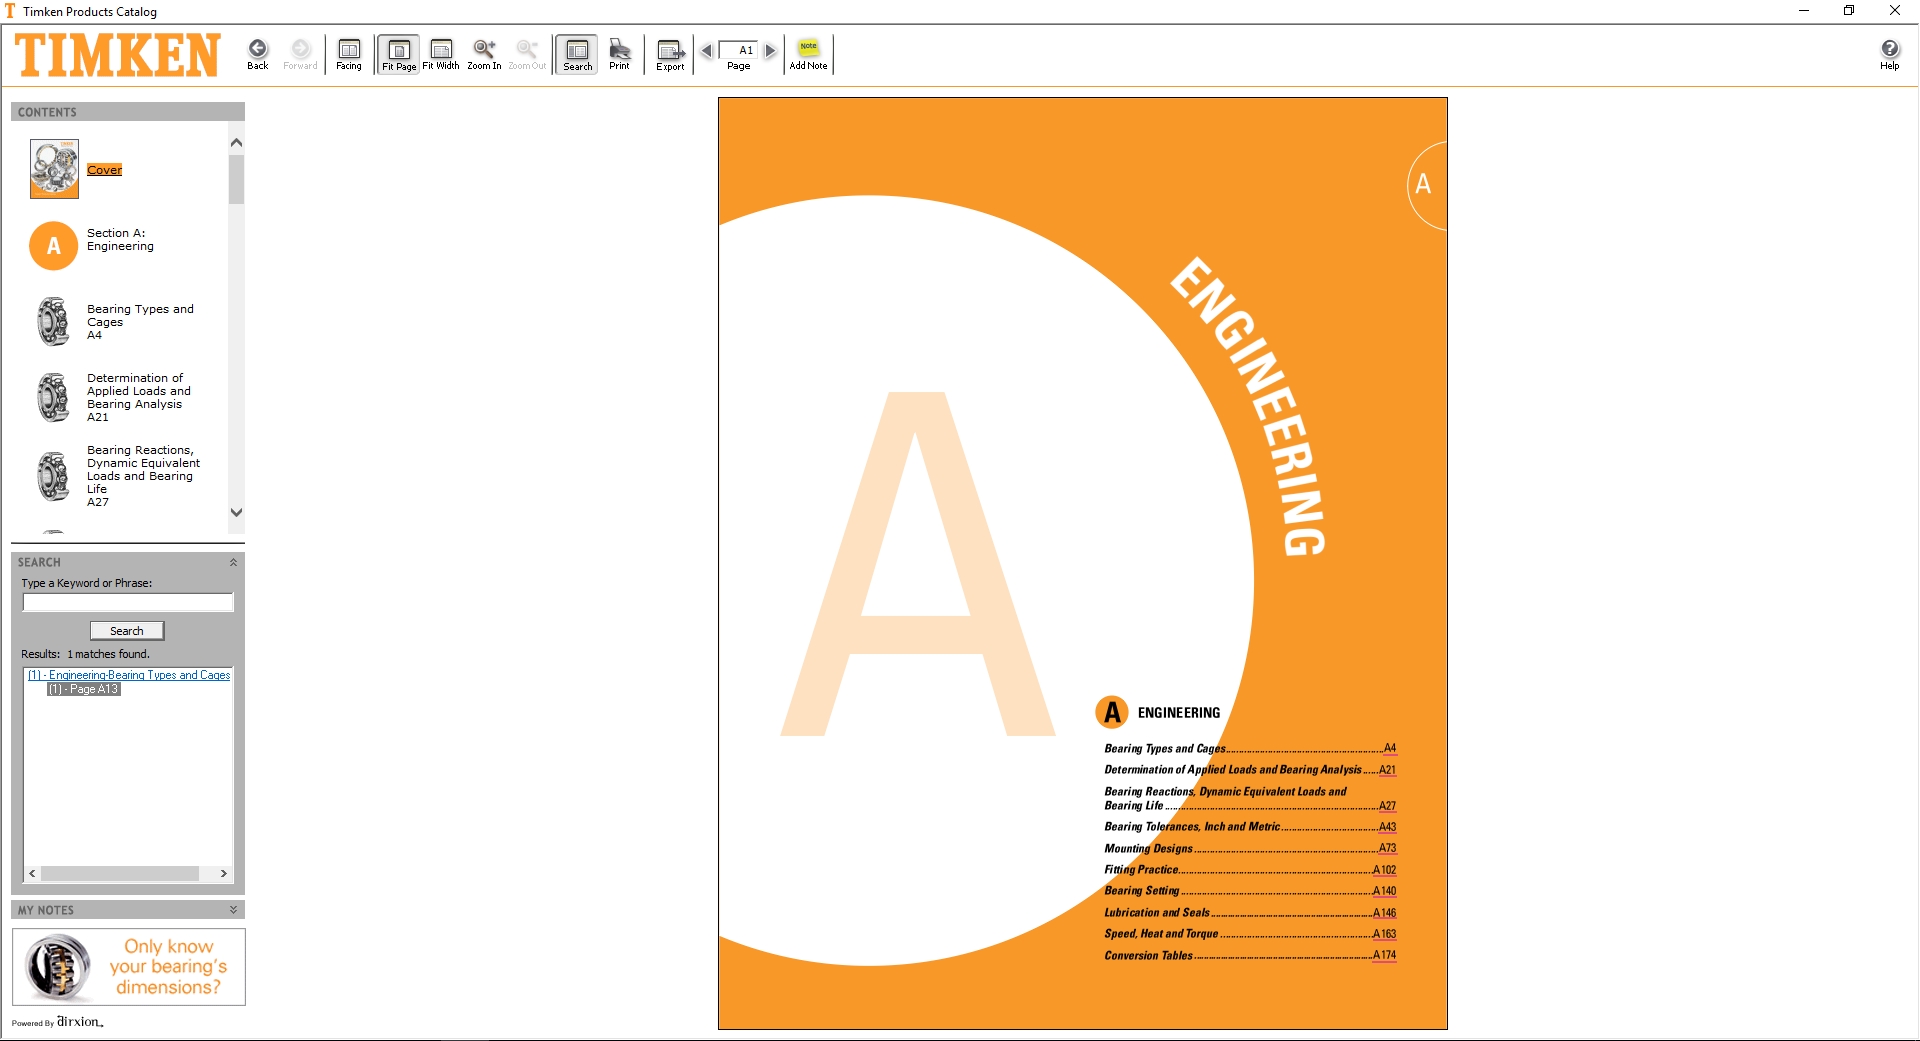
Task: Click the results list right scroll arrow
Action: [224, 874]
